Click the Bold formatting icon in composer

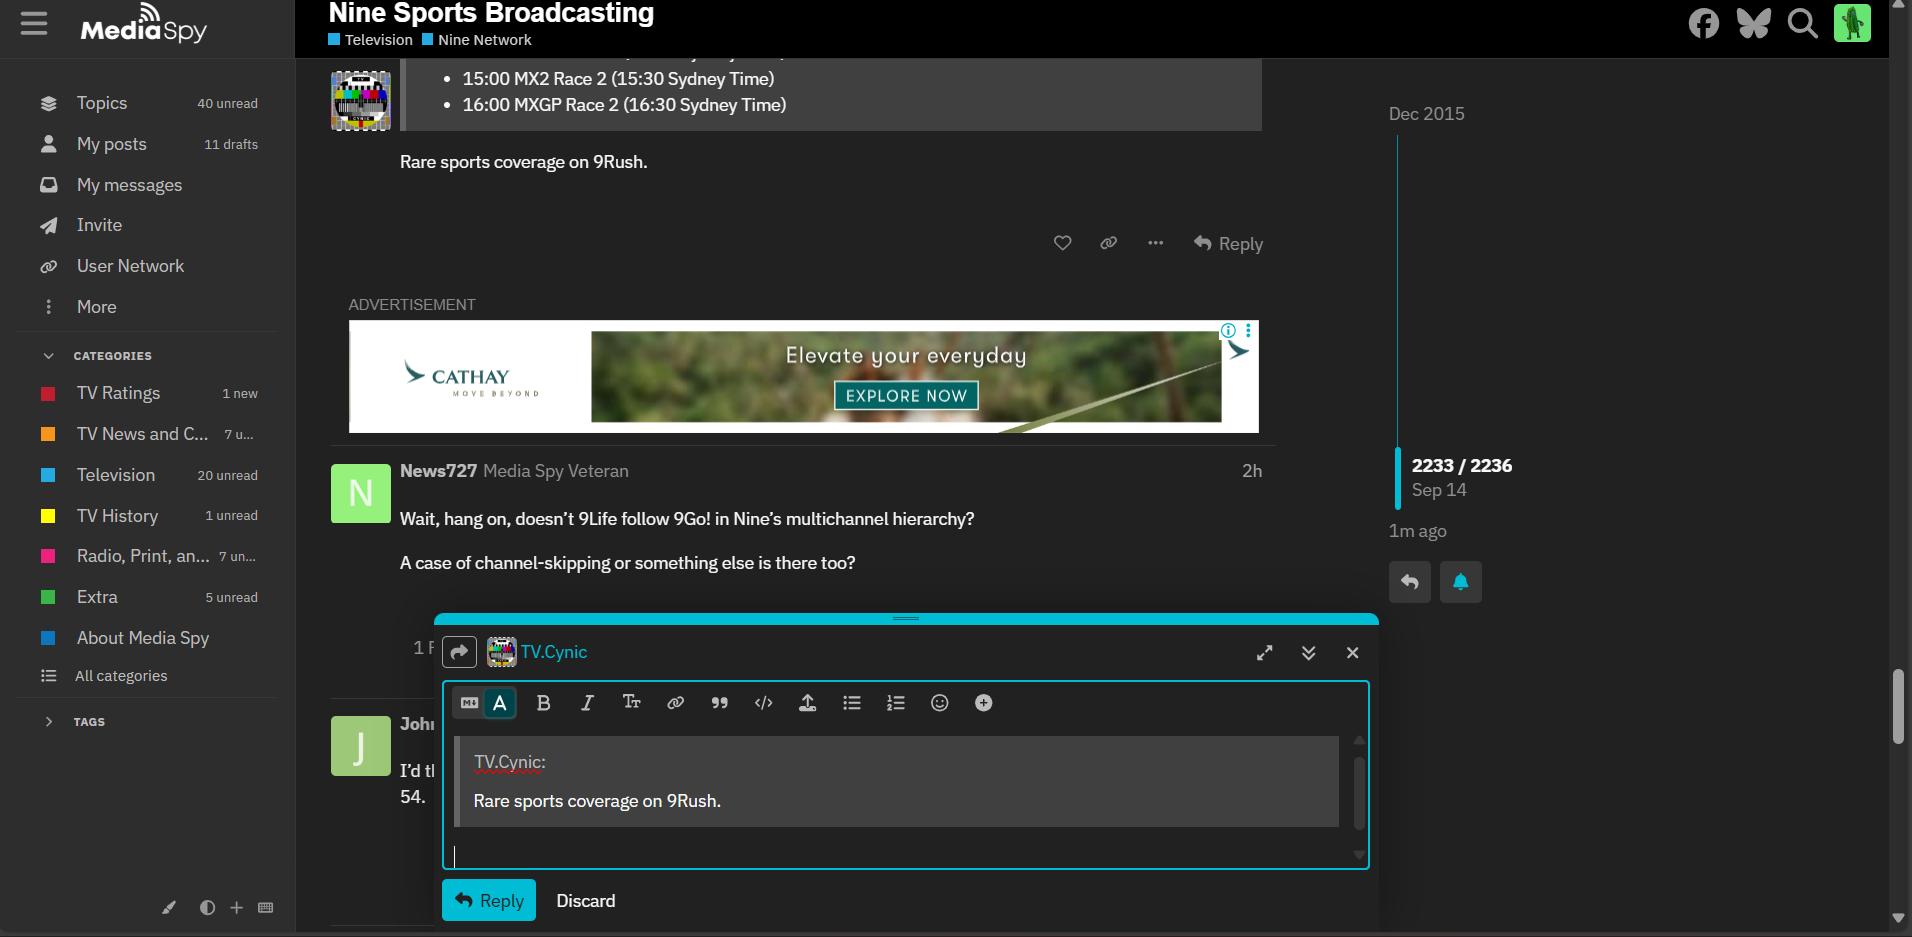543,703
